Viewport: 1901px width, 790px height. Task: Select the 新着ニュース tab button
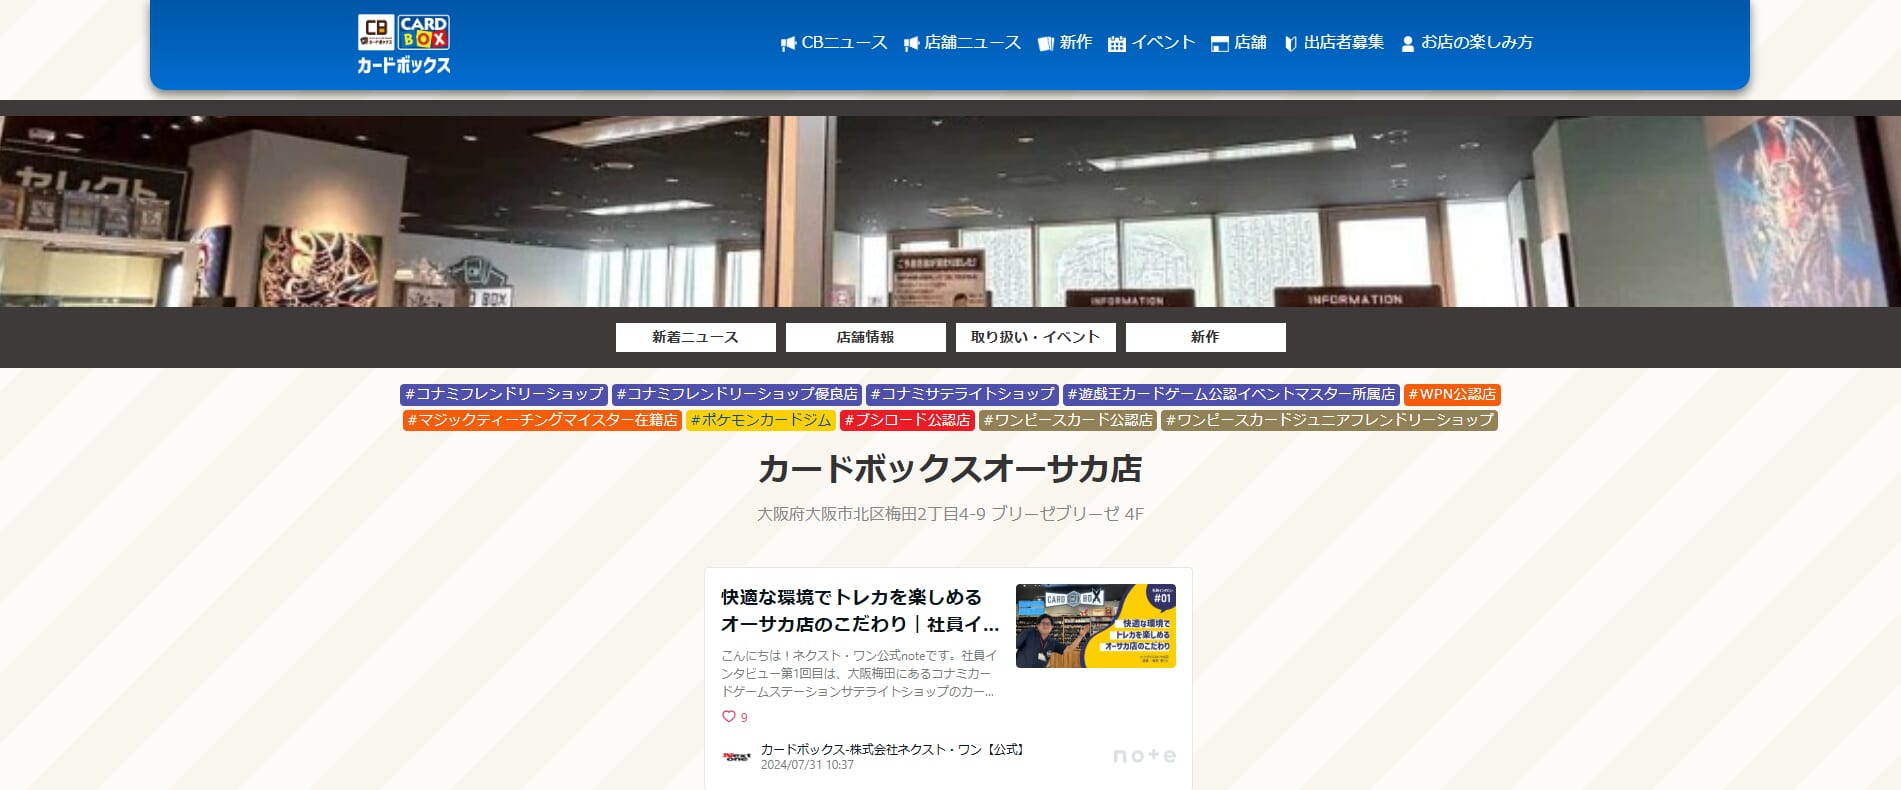696,337
